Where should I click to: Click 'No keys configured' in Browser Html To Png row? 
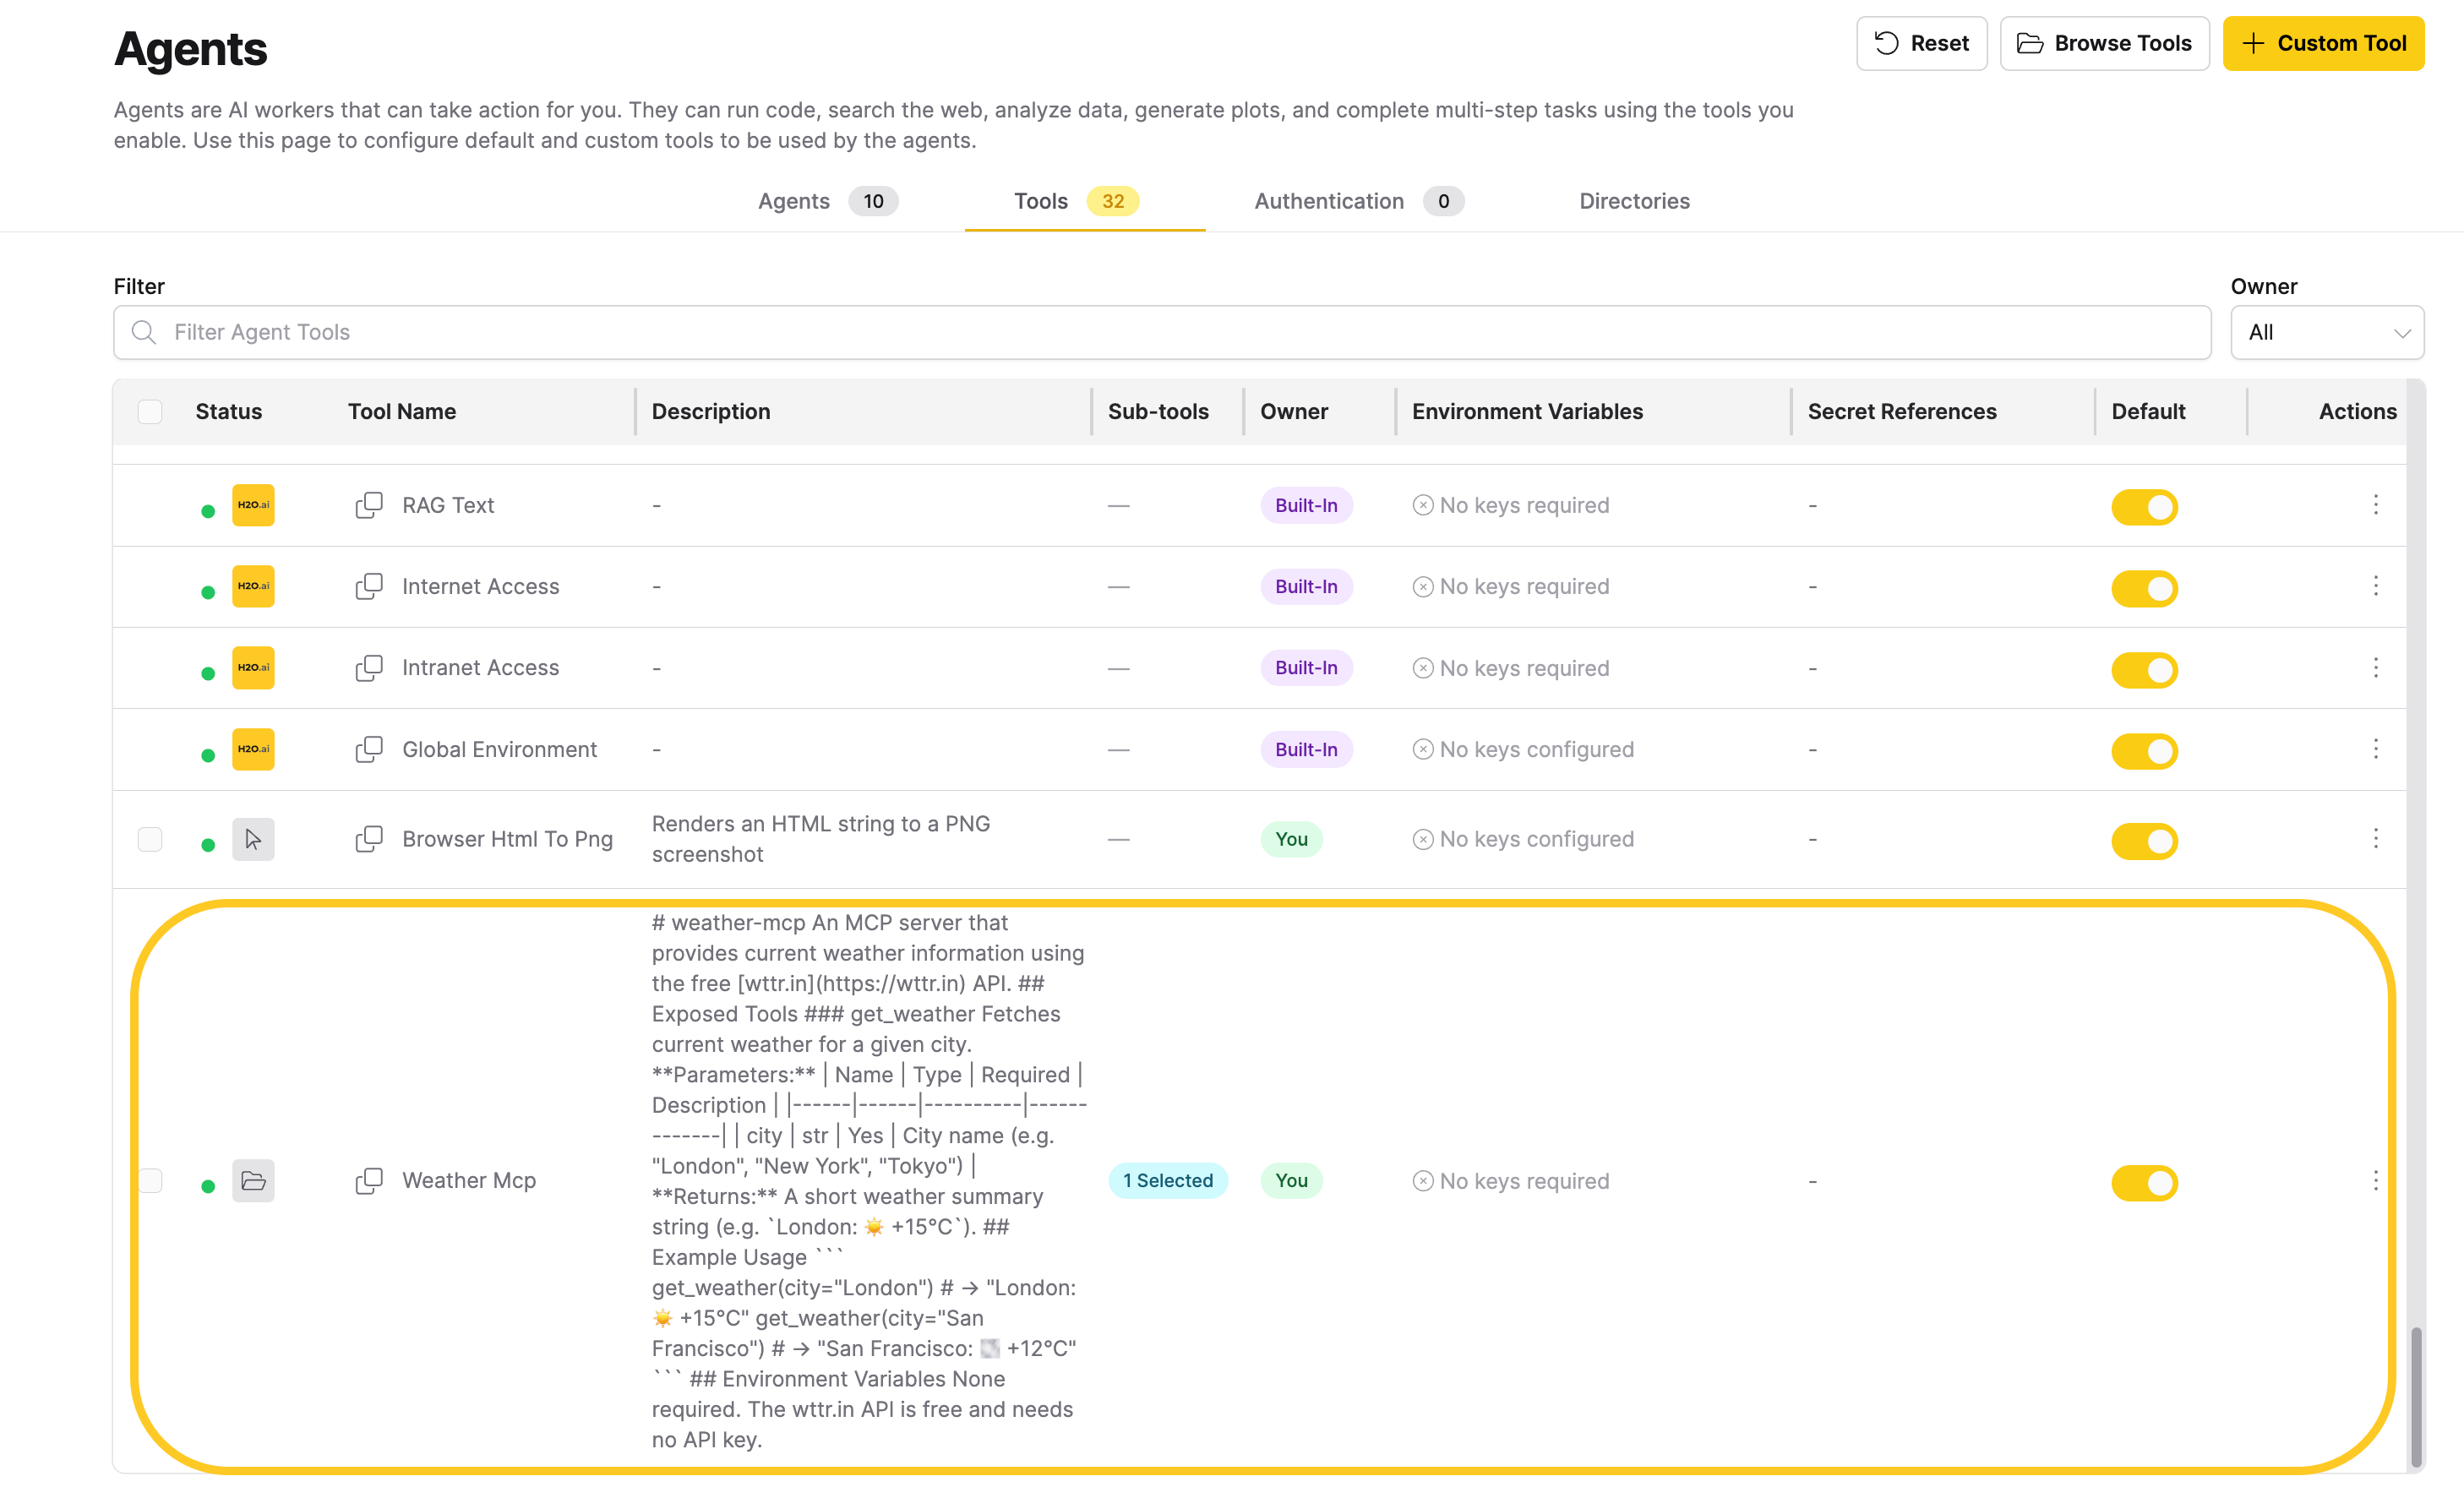pos(1536,839)
